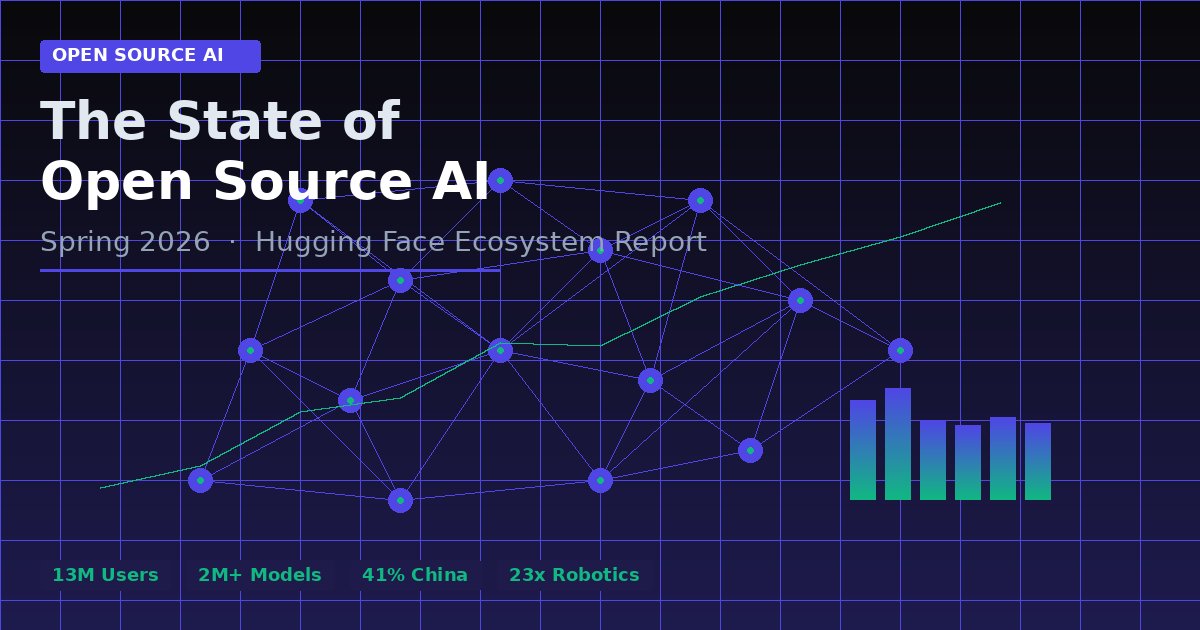
Task: Open details on the '2M+ Models' pill
Action: [x=260, y=574]
